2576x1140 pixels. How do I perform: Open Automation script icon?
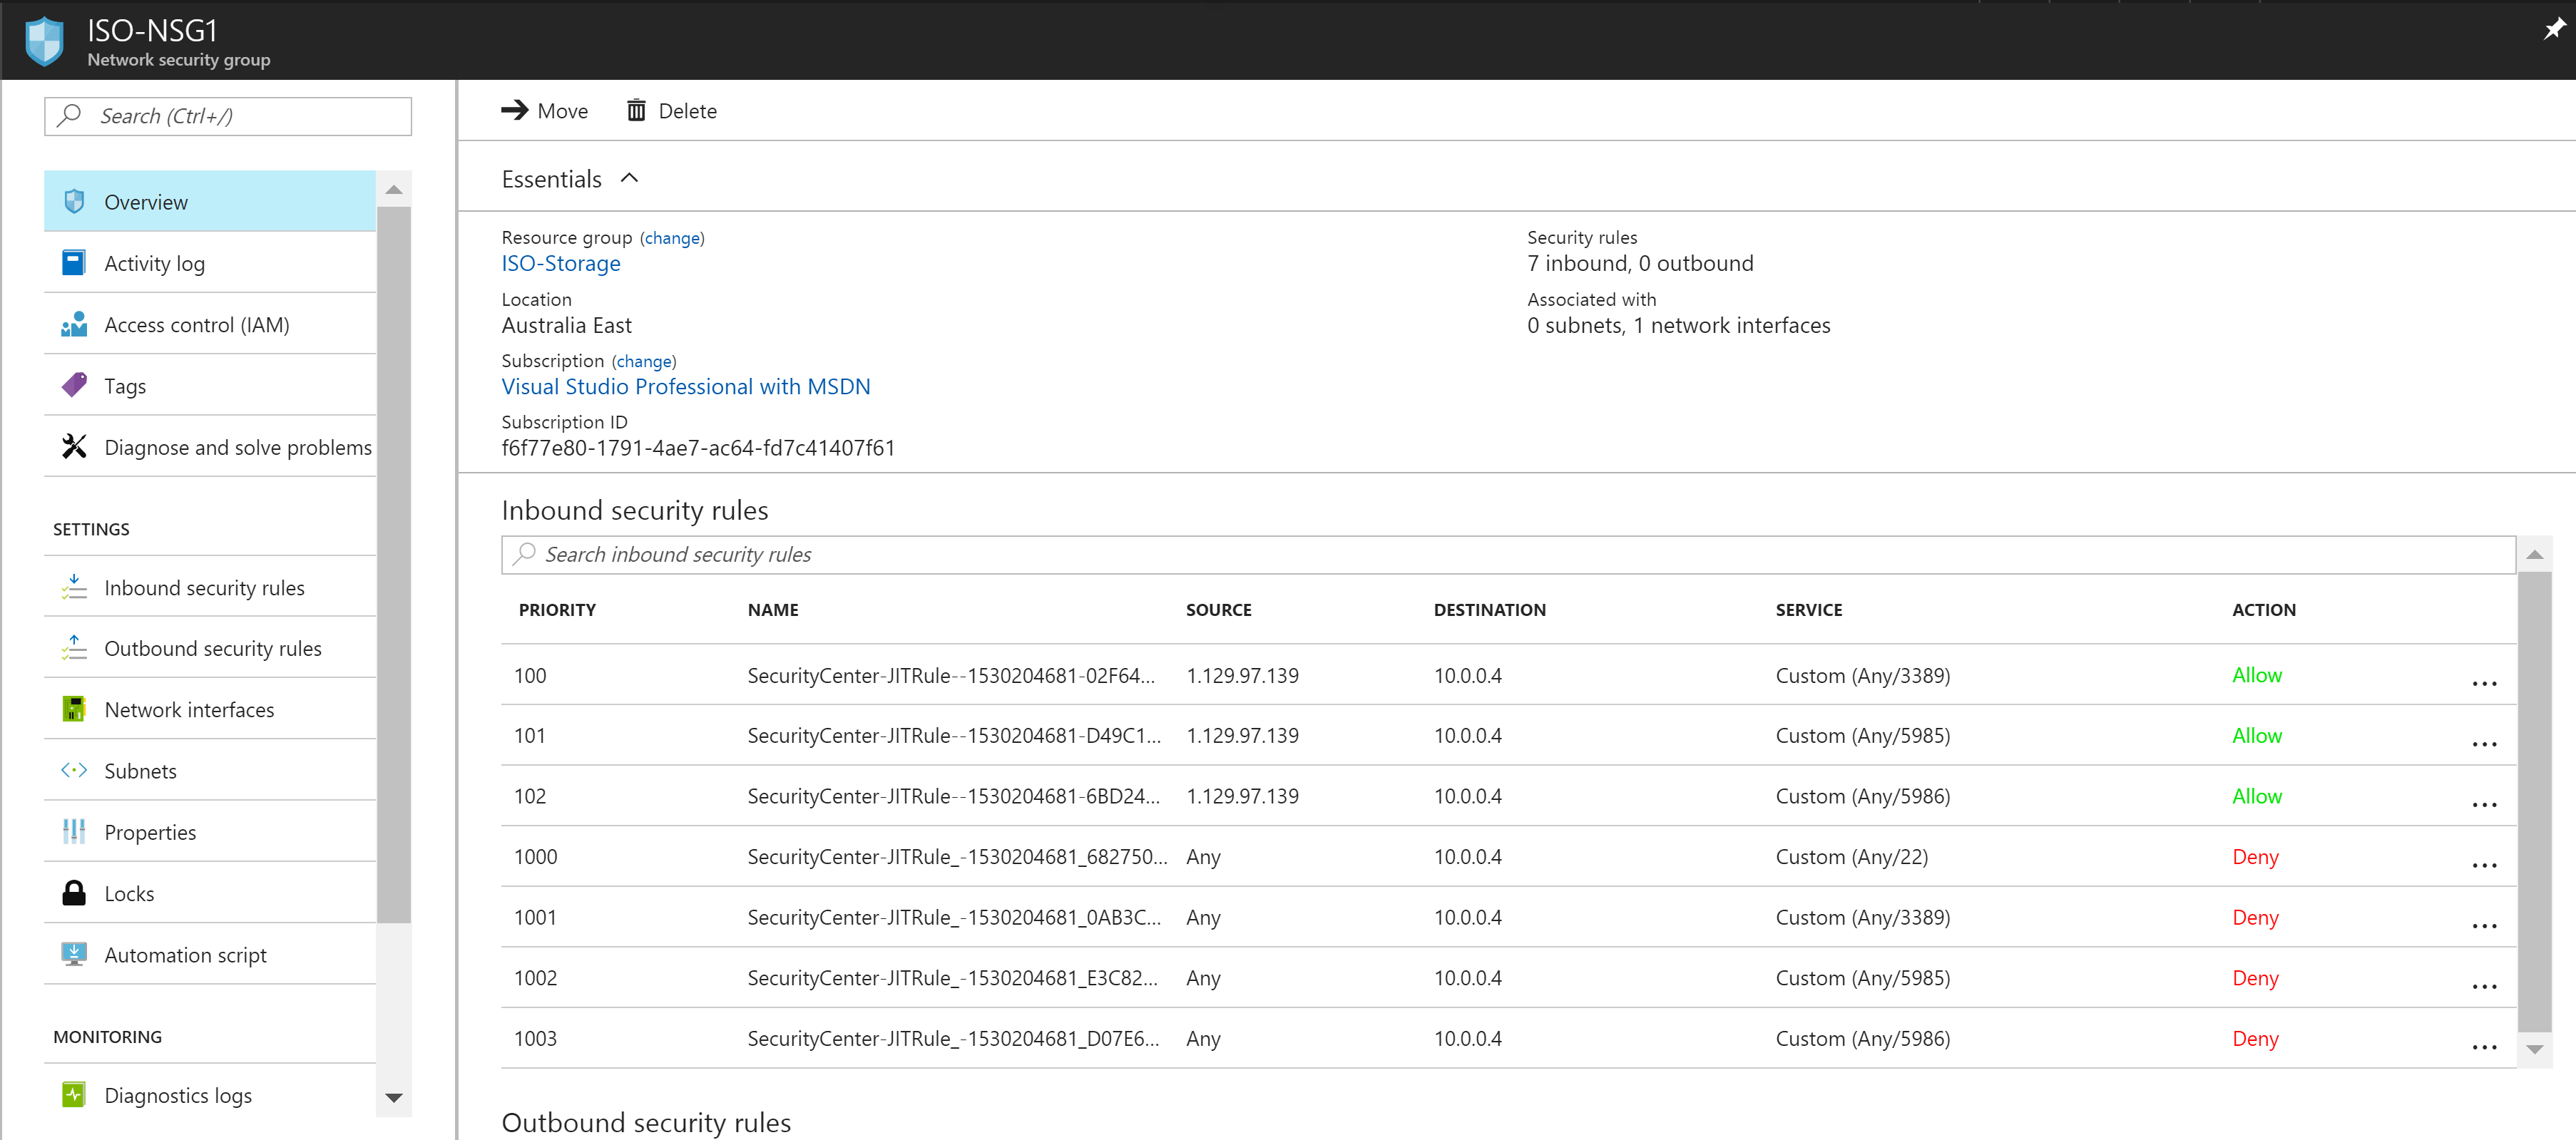tap(74, 954)
